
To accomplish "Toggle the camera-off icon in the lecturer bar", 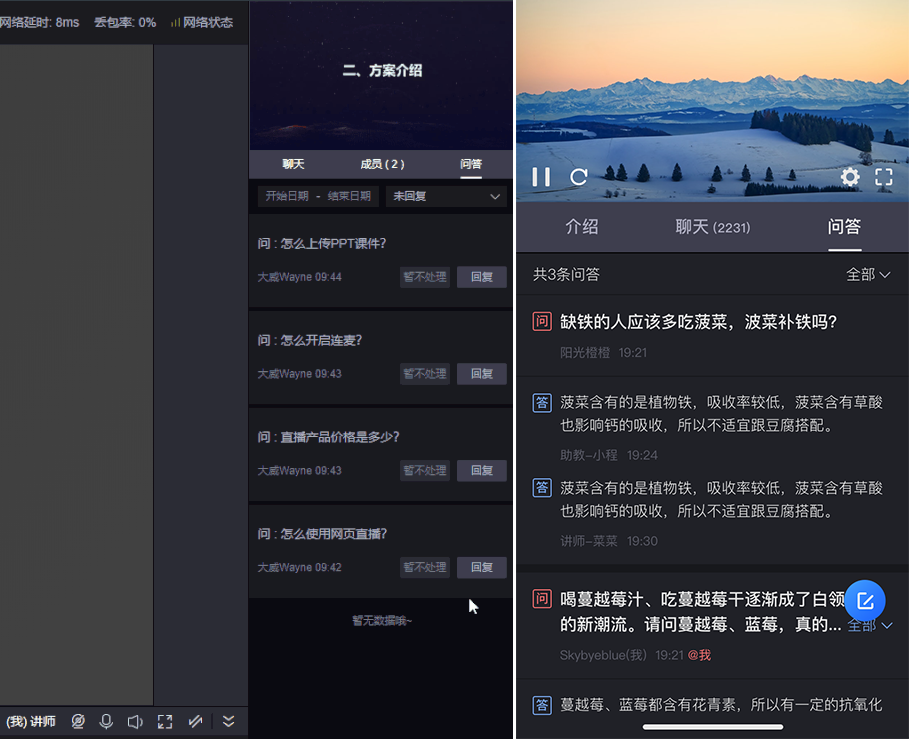I will (78, 721).
